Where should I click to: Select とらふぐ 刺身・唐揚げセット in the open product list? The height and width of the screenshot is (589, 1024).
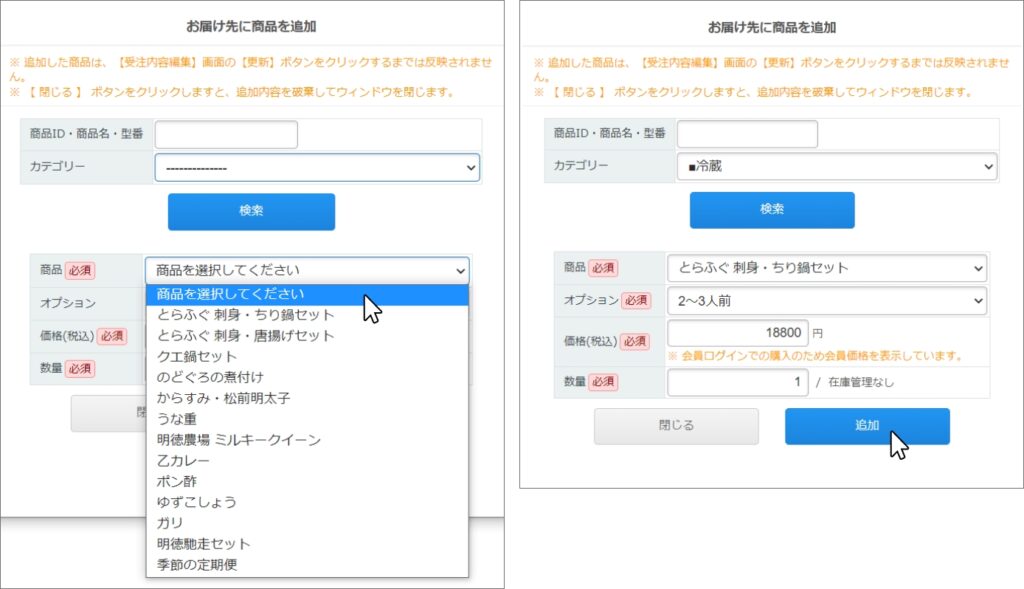(x=245, y=336)
